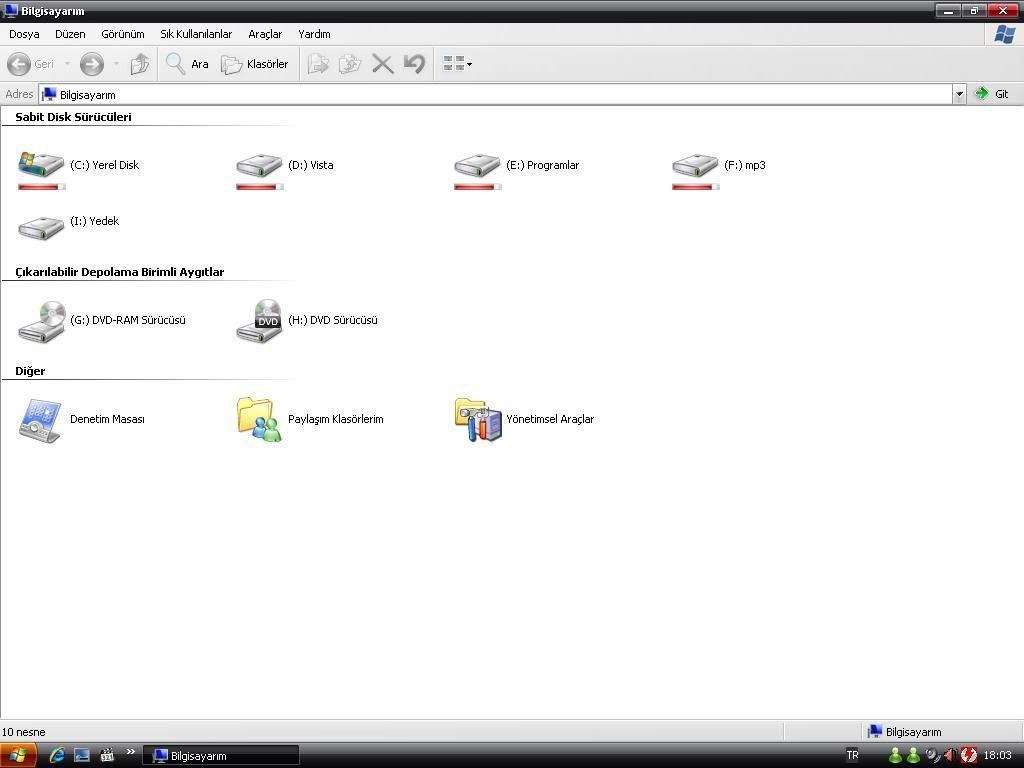Image resolution: width=1024 pixels, height=768 pixels.
Task: Select the Denetim Masası icon
Action: (x=82, y=420)
